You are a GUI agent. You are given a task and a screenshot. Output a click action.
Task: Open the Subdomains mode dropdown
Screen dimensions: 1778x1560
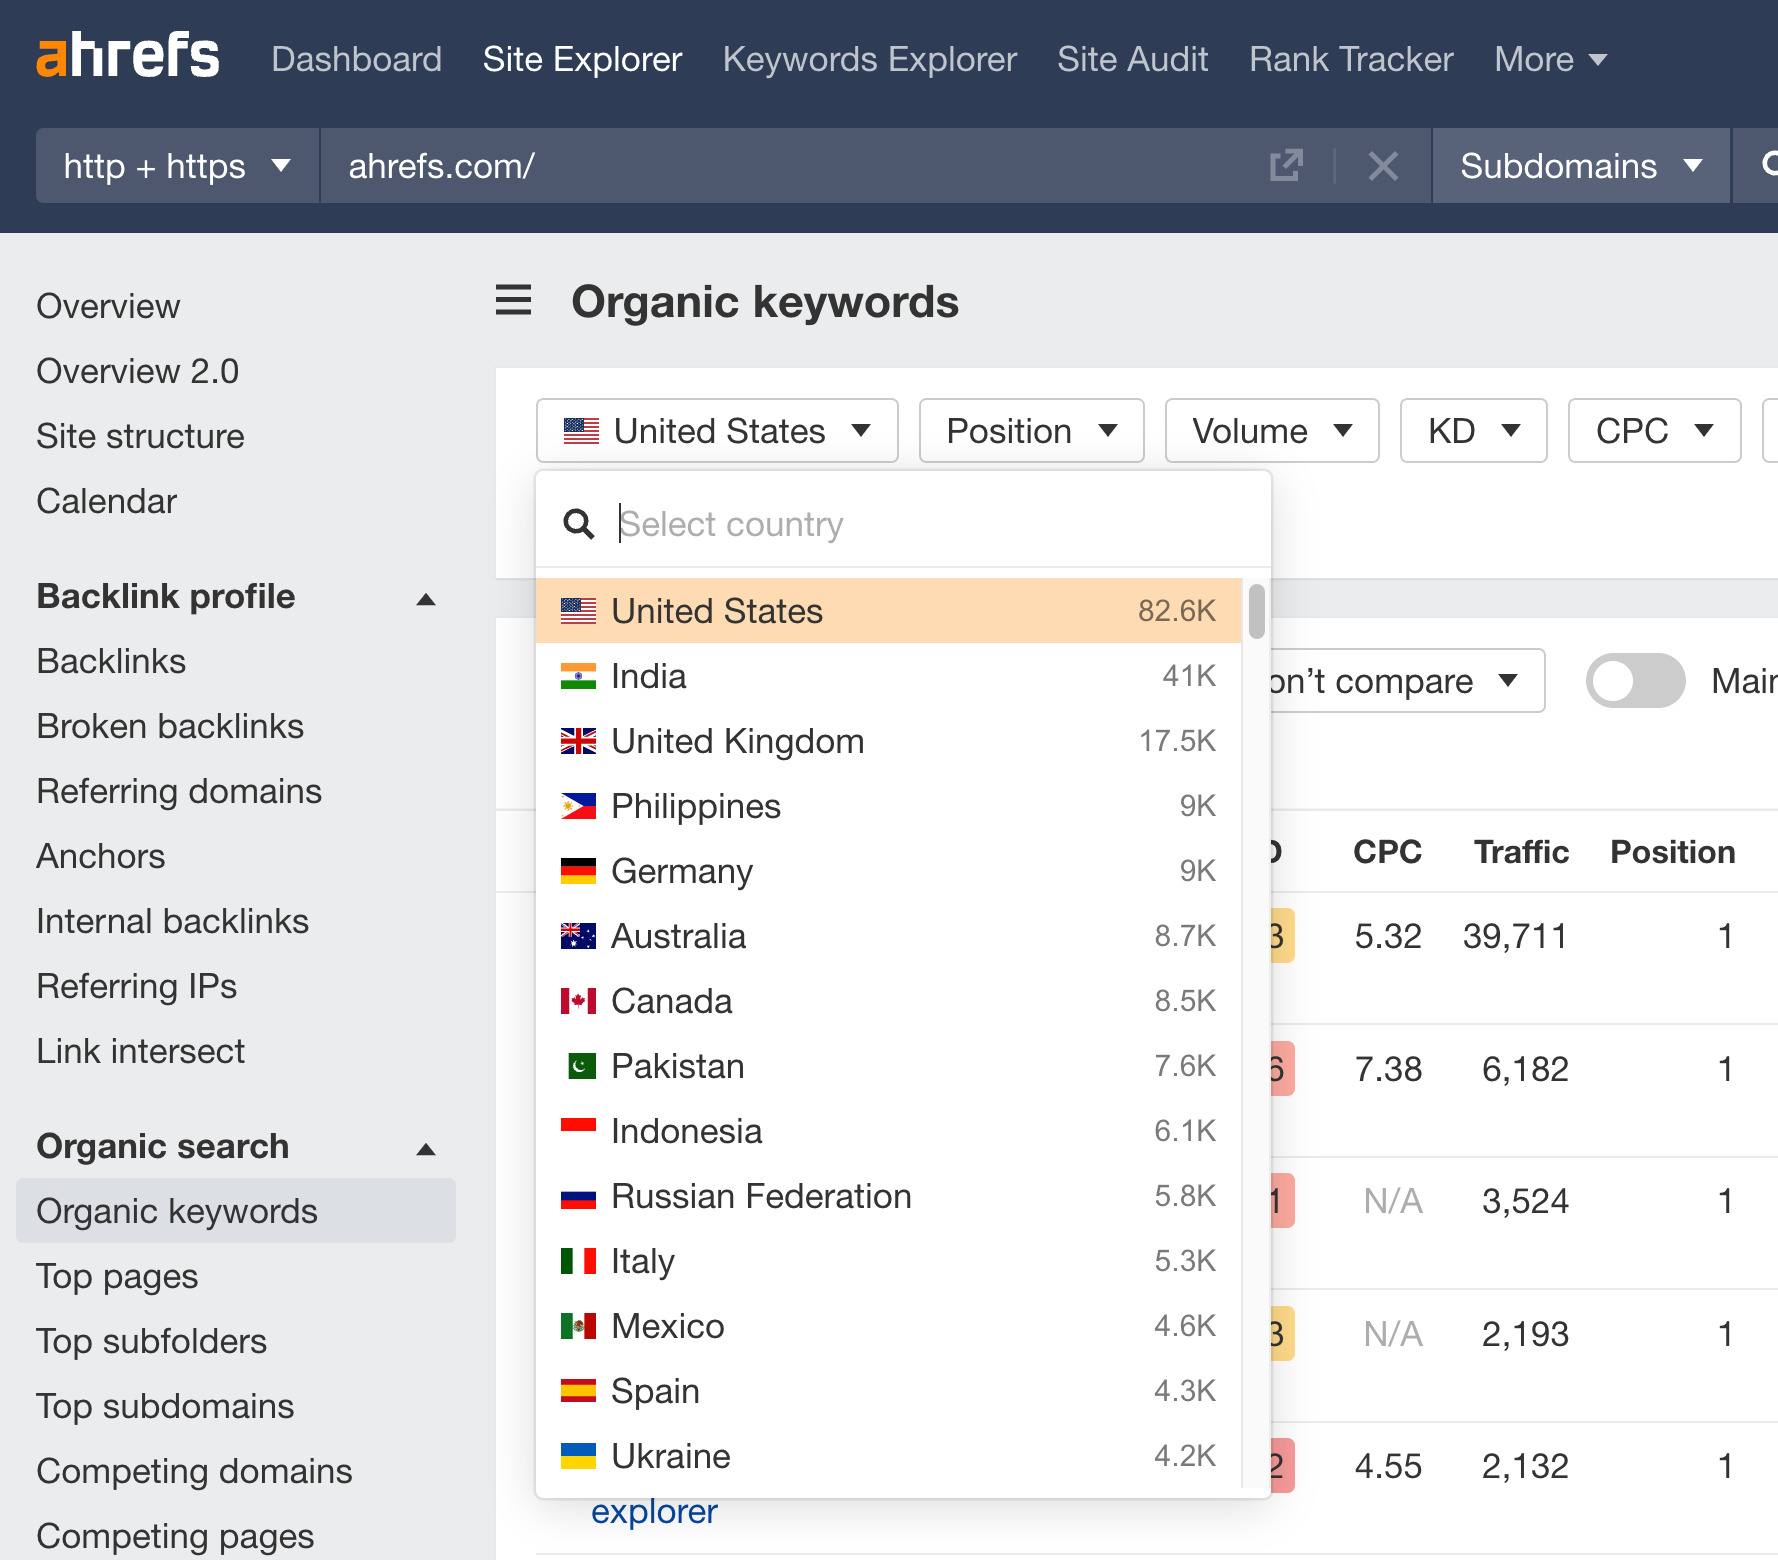(1580, 166)
